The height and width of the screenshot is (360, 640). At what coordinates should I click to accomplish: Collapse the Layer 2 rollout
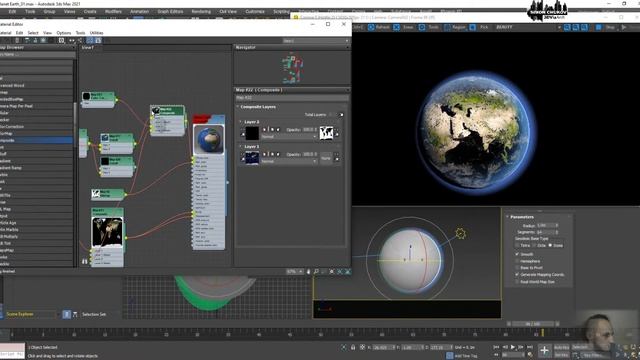coord(240,122)
